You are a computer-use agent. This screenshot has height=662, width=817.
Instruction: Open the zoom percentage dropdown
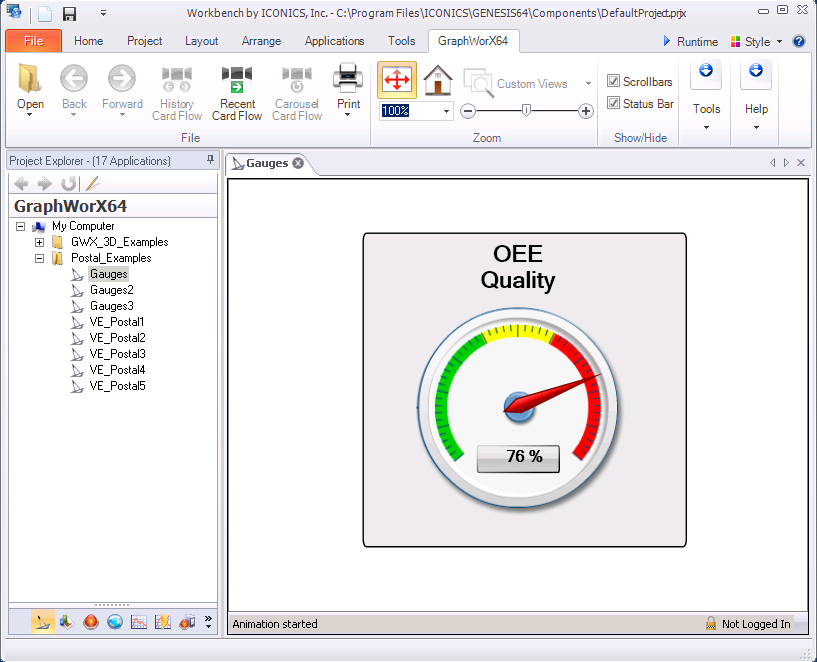click(446, 111)
